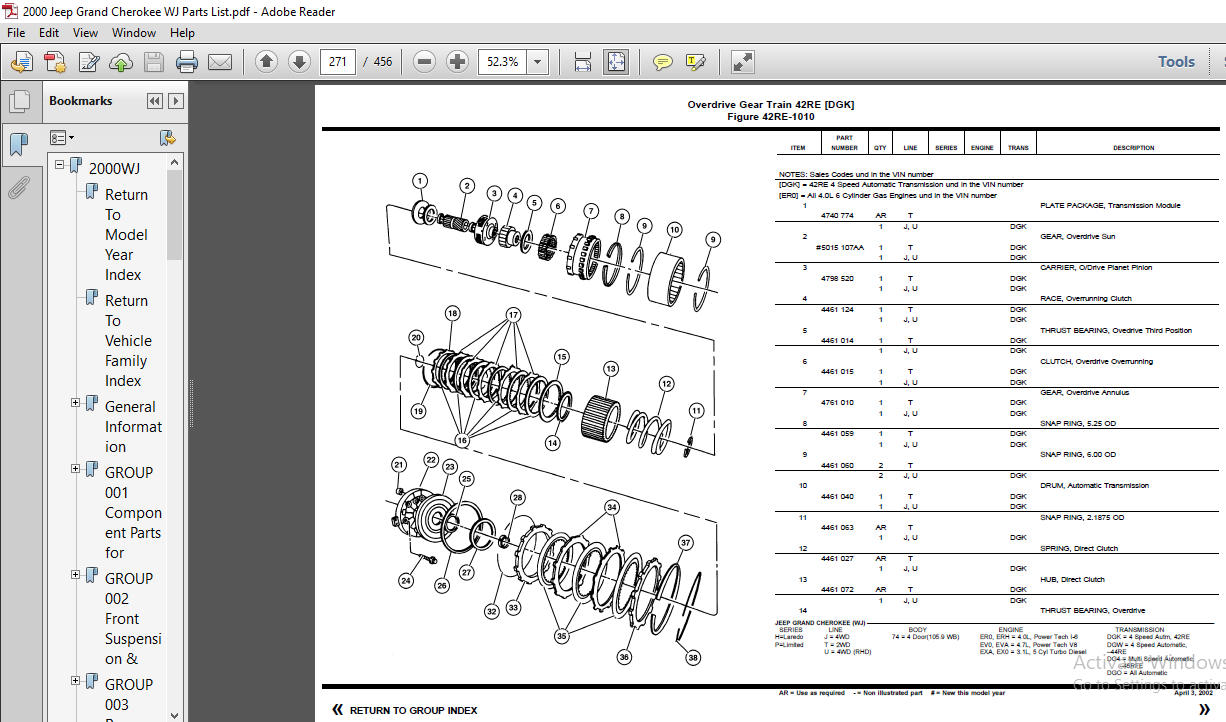Open the File menu
Viewport: 1226px width, 722px height.
(x=16, y=32)
